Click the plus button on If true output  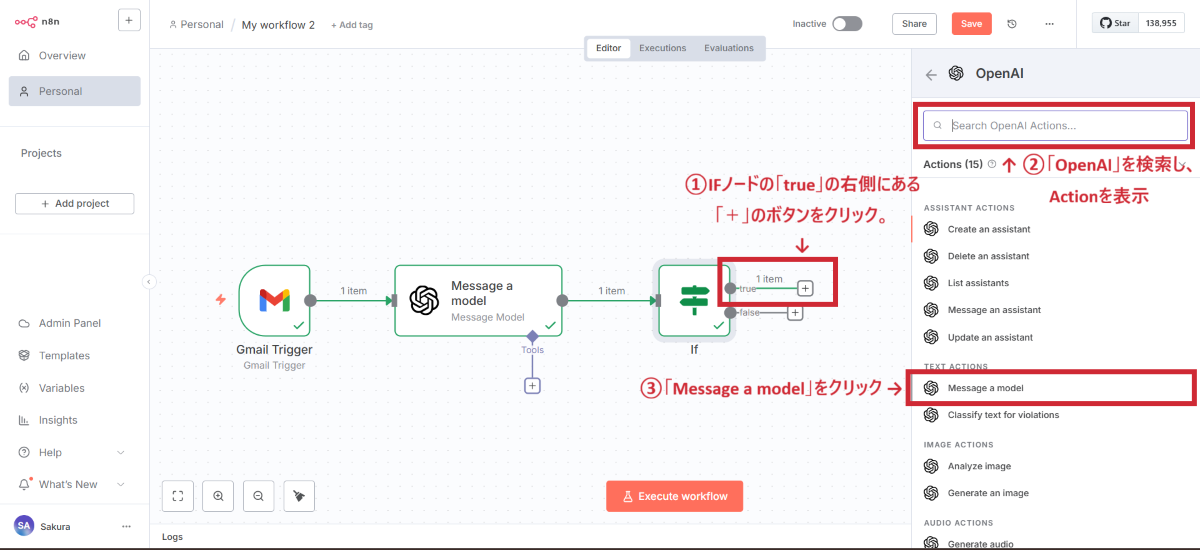coord(805,288)
